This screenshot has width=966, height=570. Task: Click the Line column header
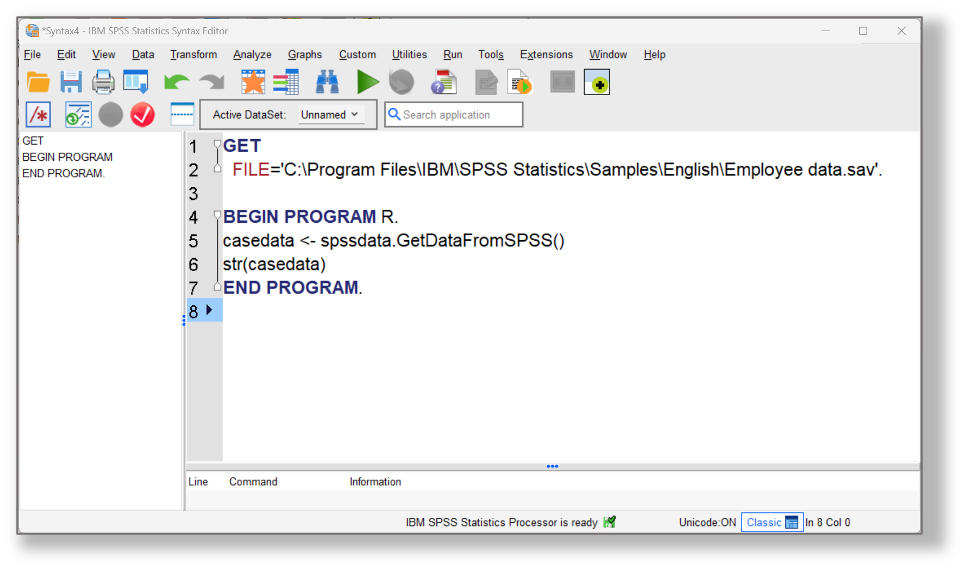click(x=198, y=481)
